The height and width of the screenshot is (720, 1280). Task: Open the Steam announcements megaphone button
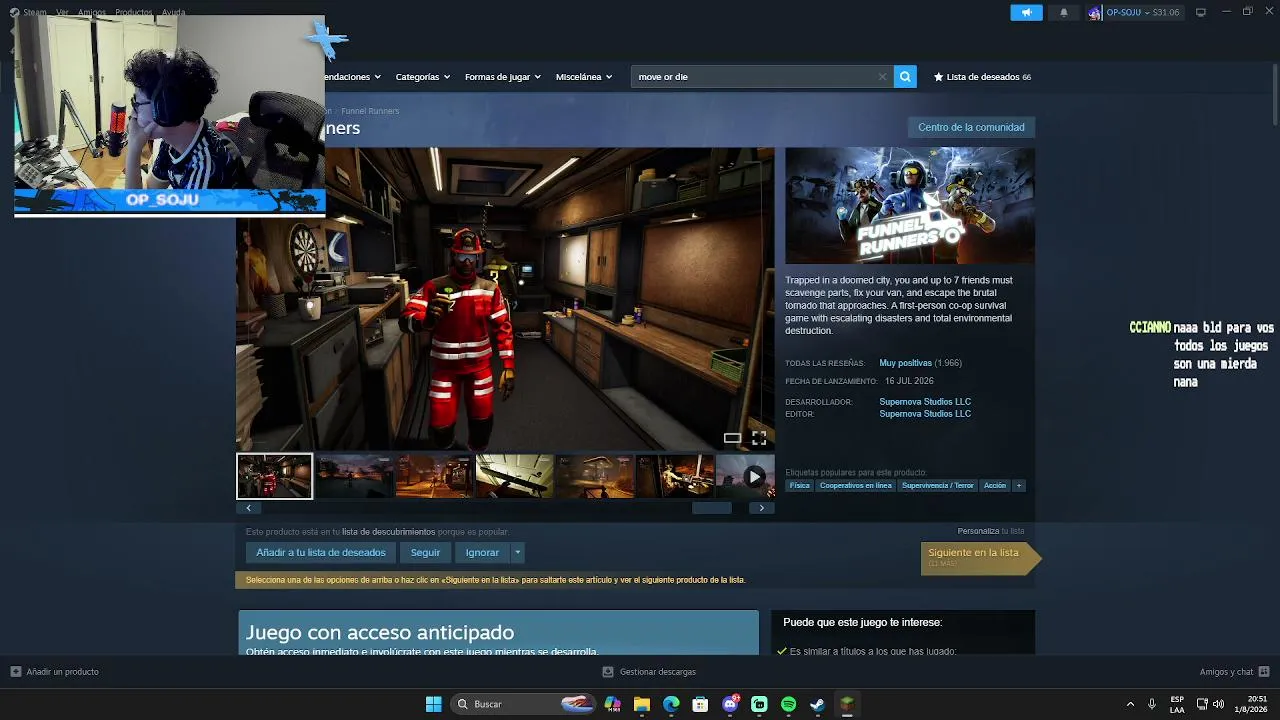[x=1026, y=12]
